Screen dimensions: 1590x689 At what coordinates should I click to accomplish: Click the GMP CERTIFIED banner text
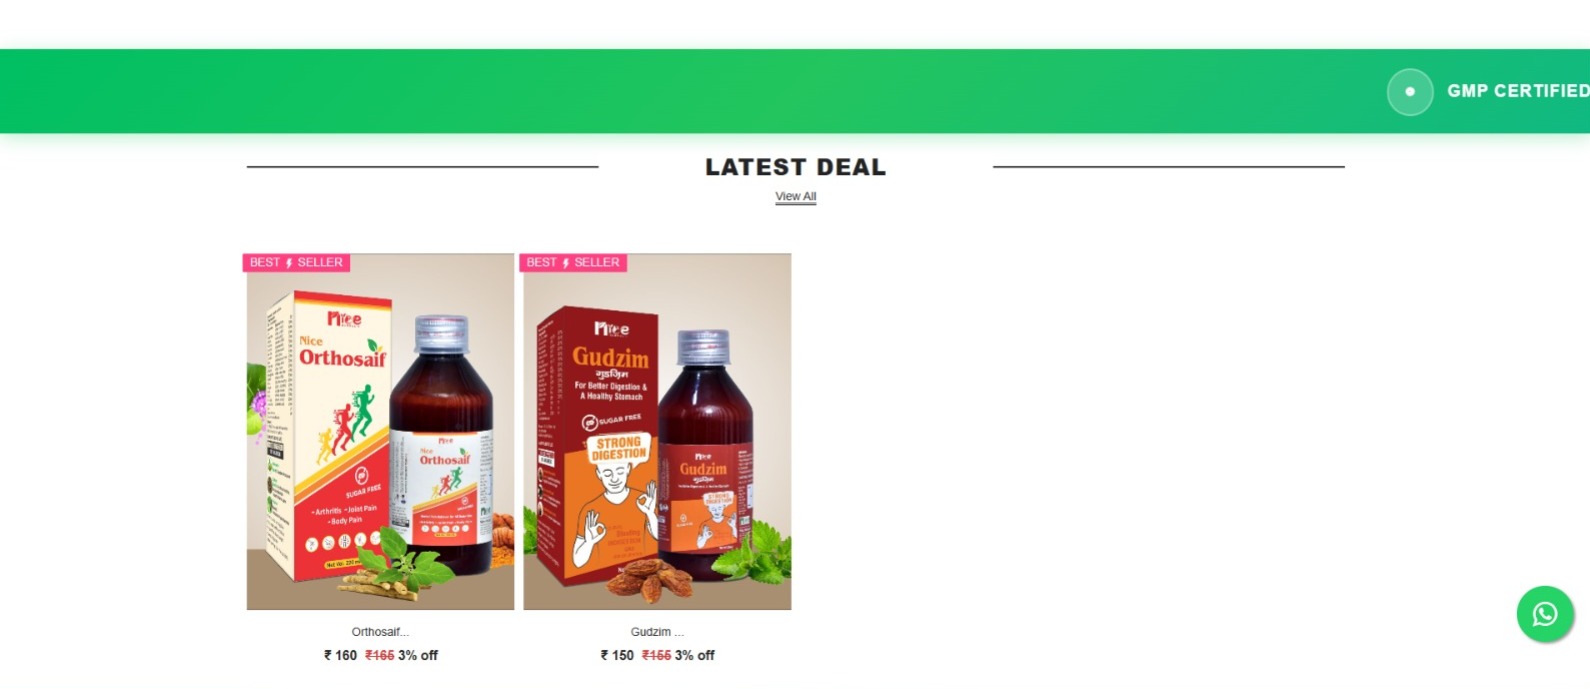[1518, 91]
